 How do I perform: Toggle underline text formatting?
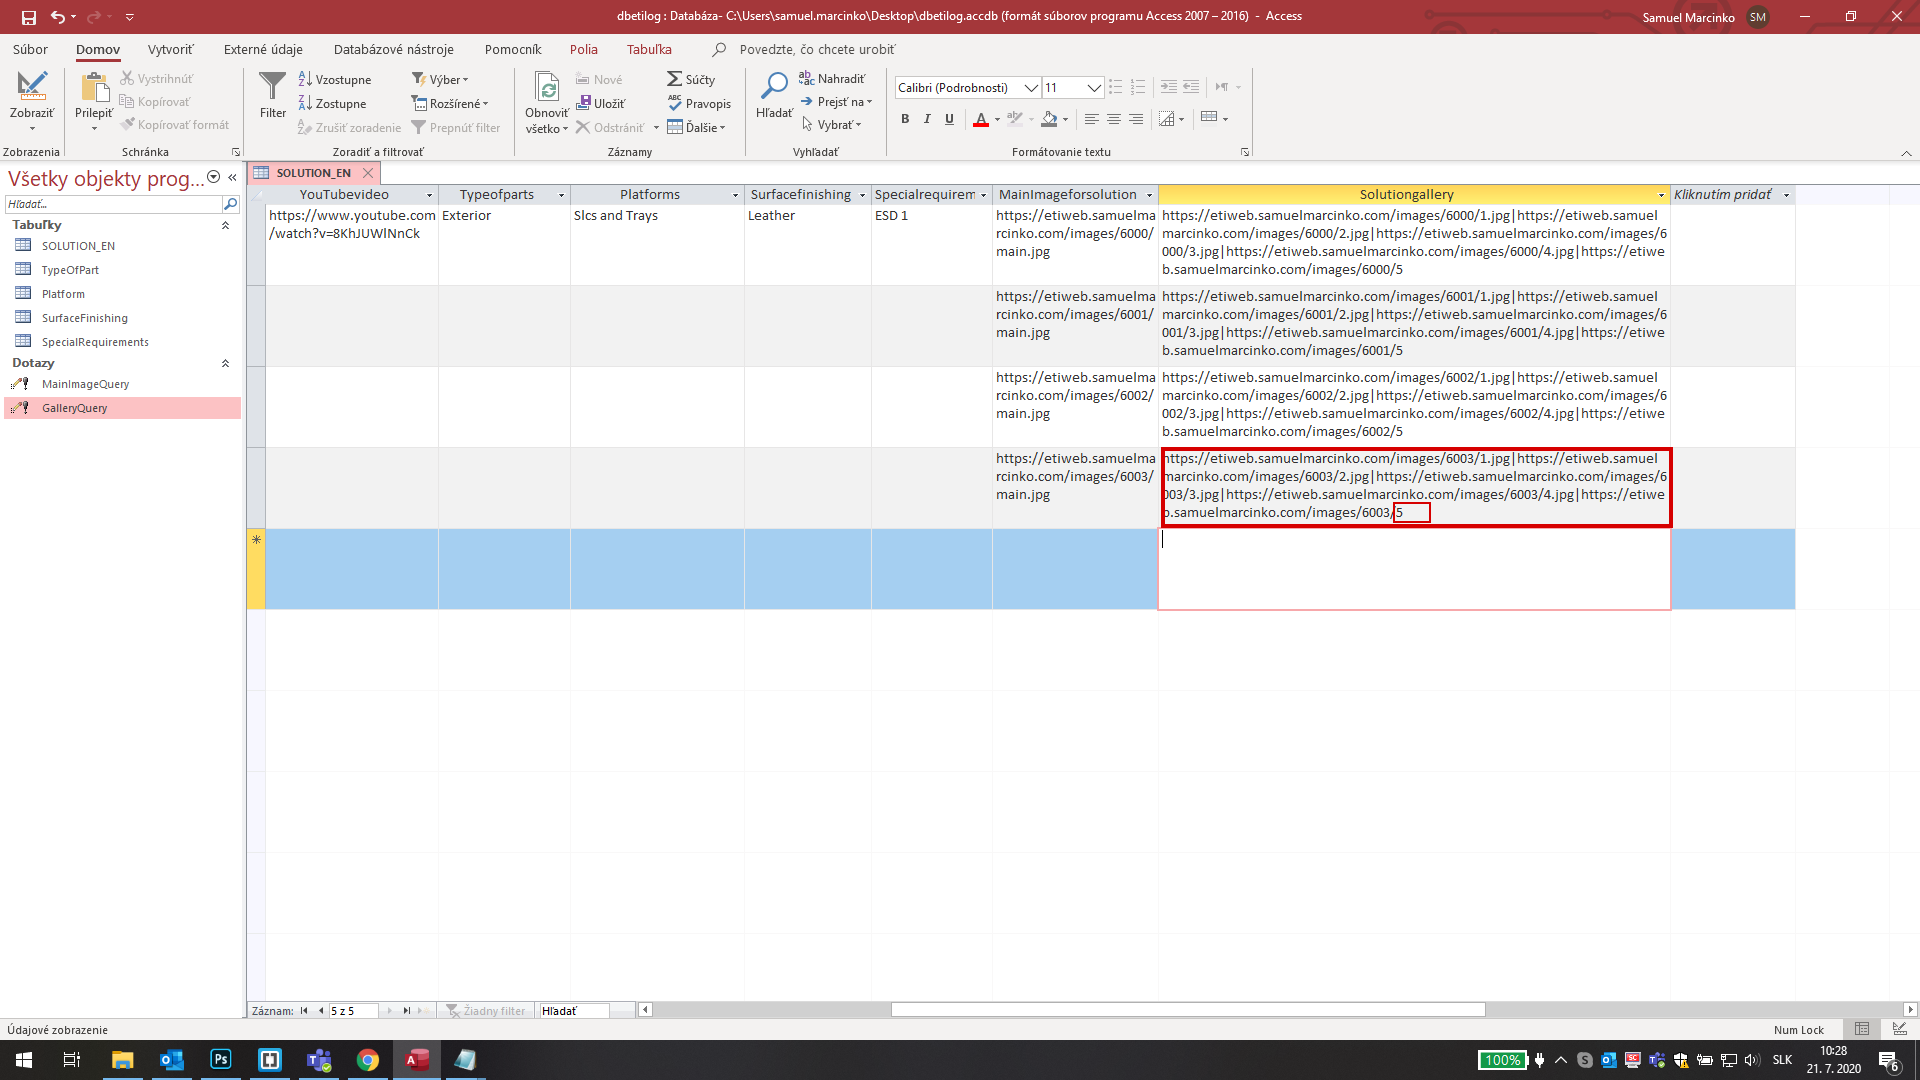pos(949,119)
